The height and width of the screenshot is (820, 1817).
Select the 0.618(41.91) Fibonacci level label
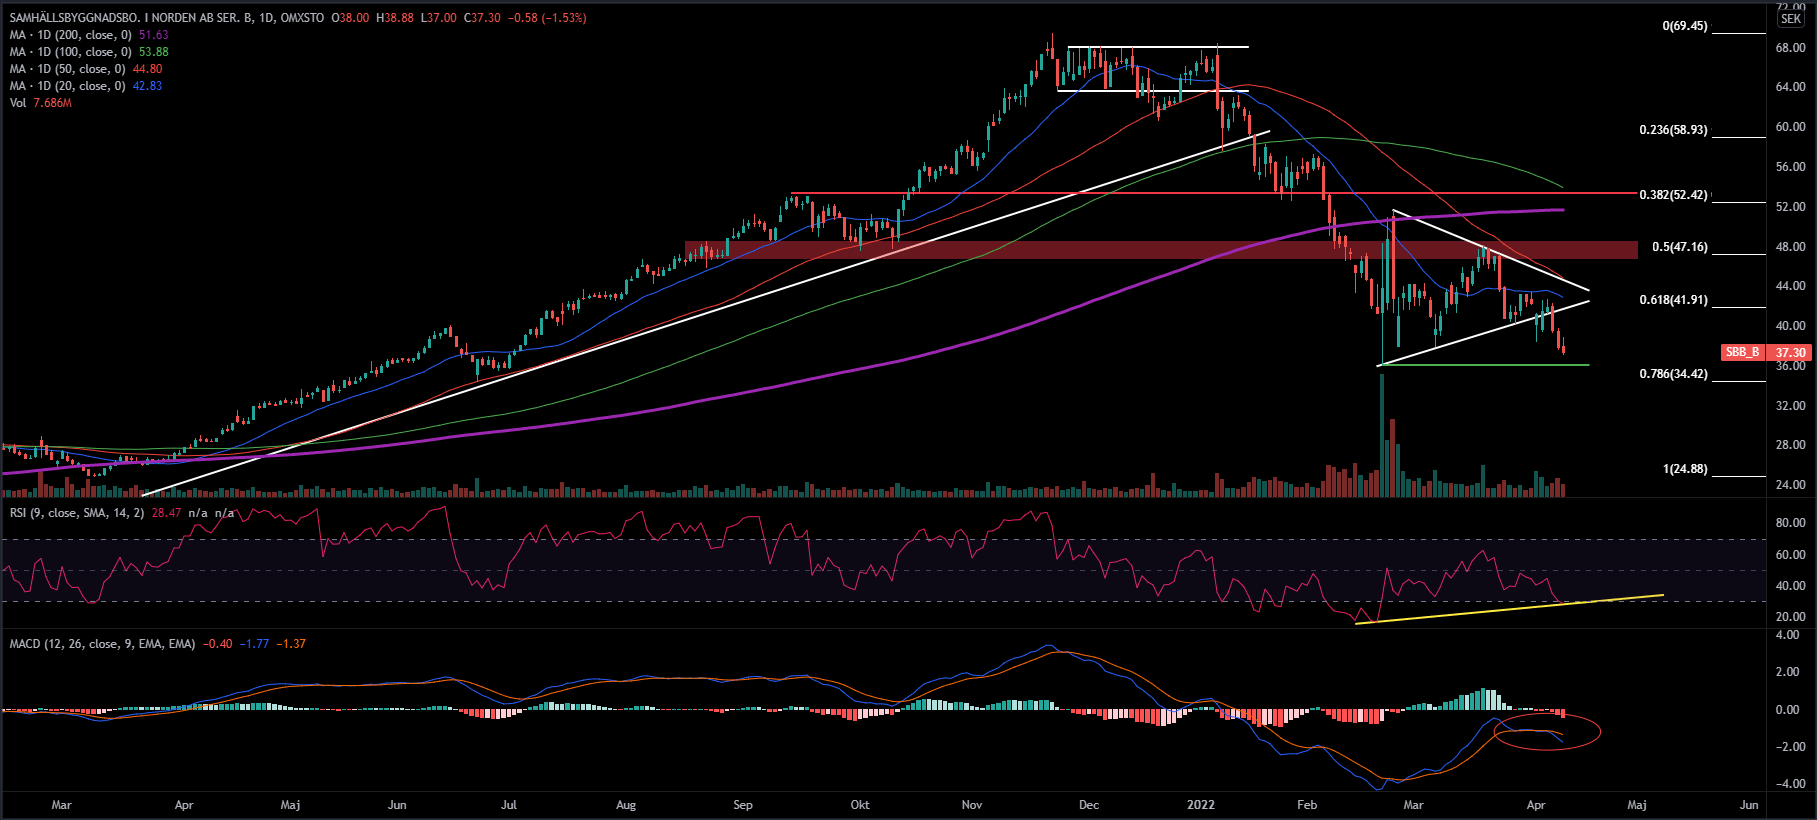click(x=1673, y=300)
